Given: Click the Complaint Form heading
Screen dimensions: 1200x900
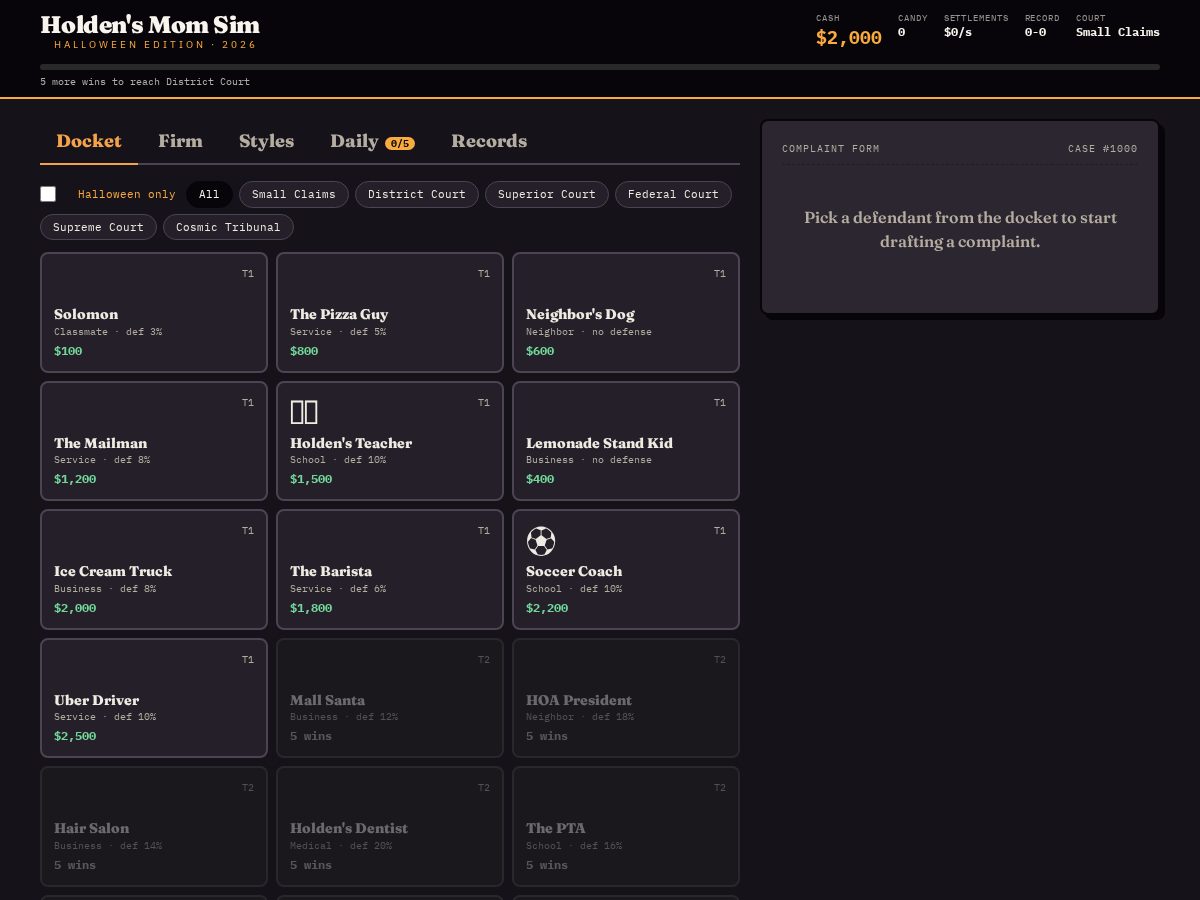Looking at the screenshot, I should coord(831,149).
